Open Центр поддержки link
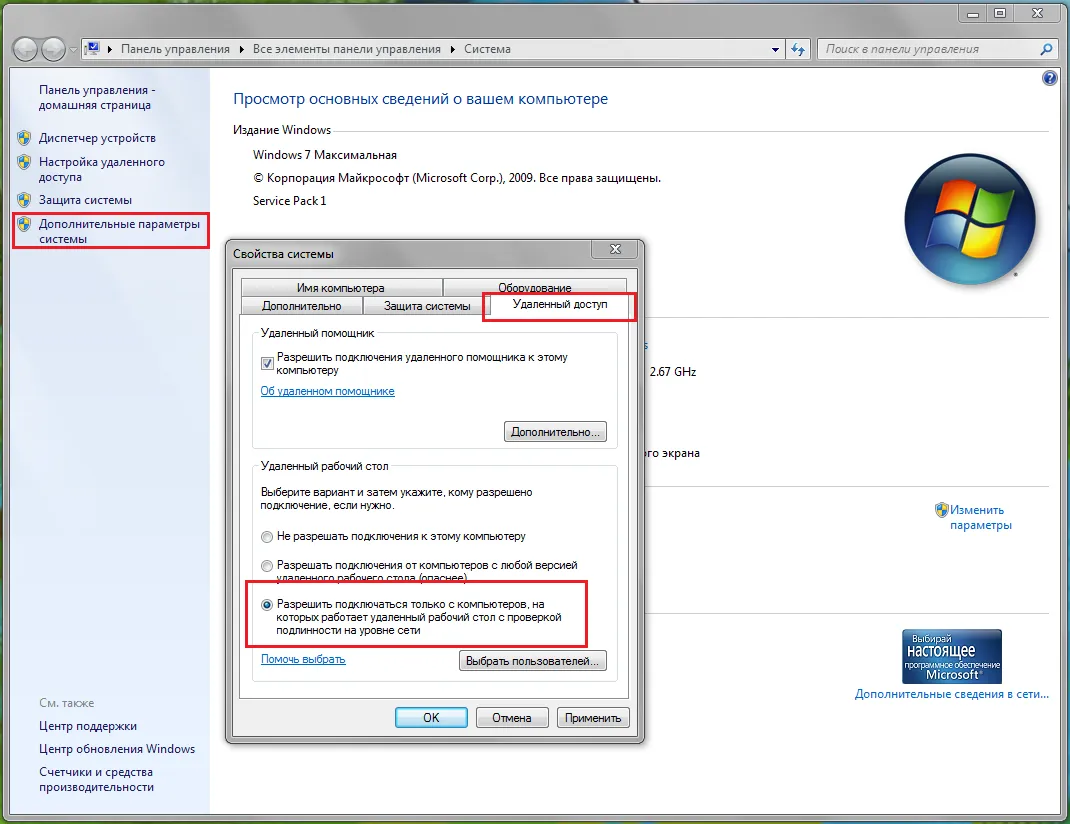 [x=87, y=726]
